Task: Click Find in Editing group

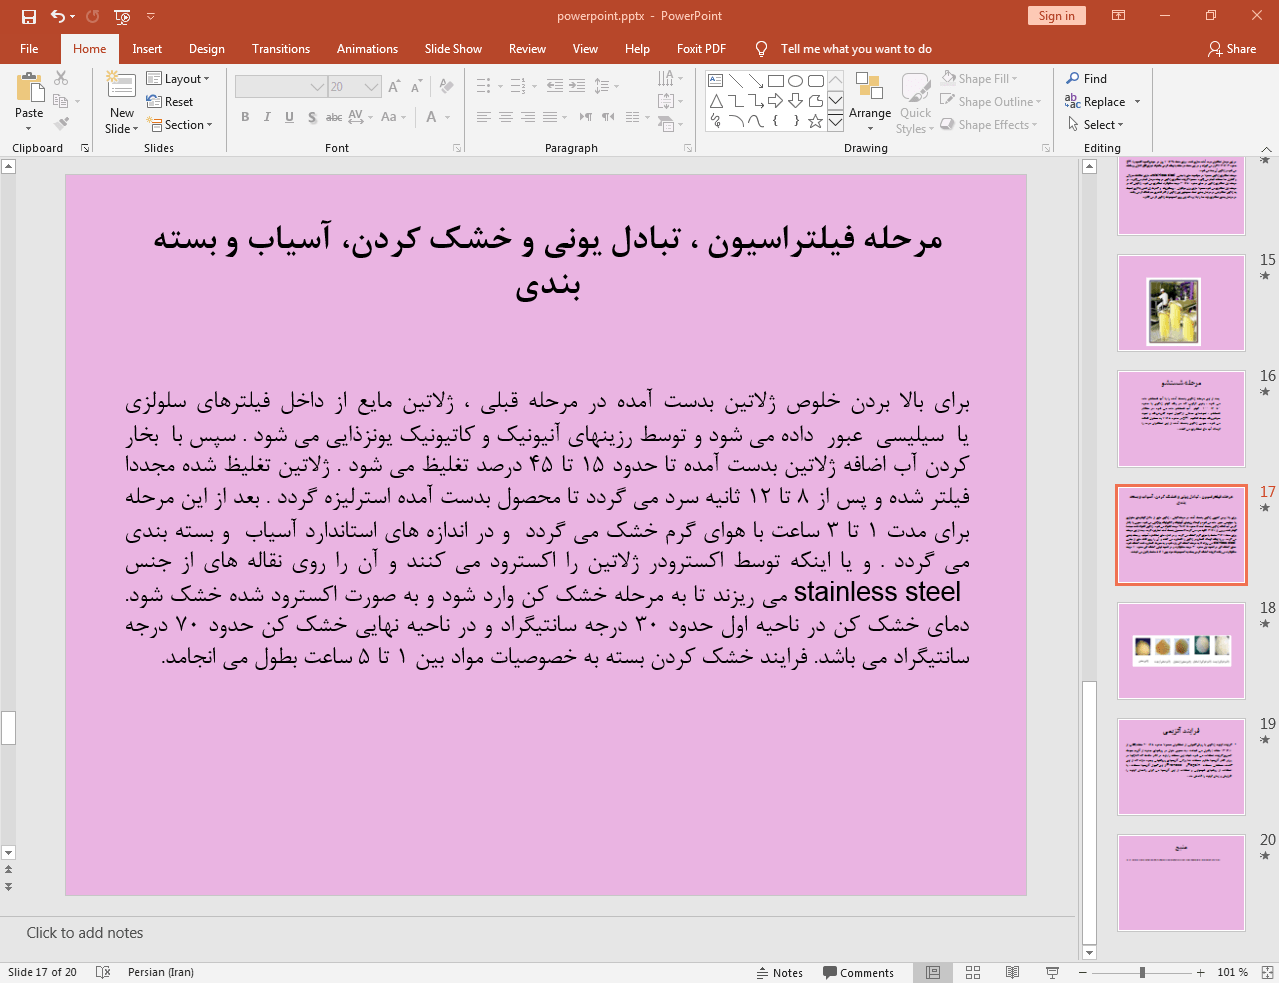Action: point(1087,78)
